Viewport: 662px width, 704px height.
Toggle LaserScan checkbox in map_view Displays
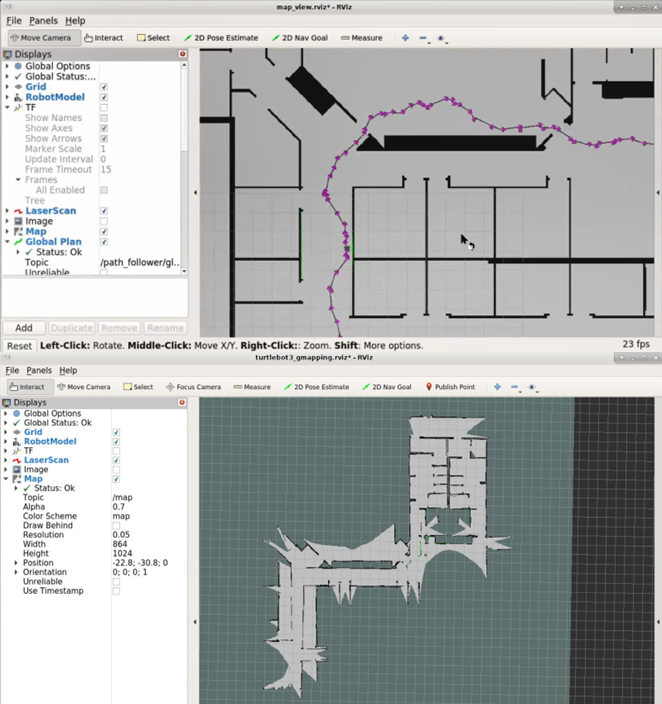pyautogui.click(x=104, y=211)
